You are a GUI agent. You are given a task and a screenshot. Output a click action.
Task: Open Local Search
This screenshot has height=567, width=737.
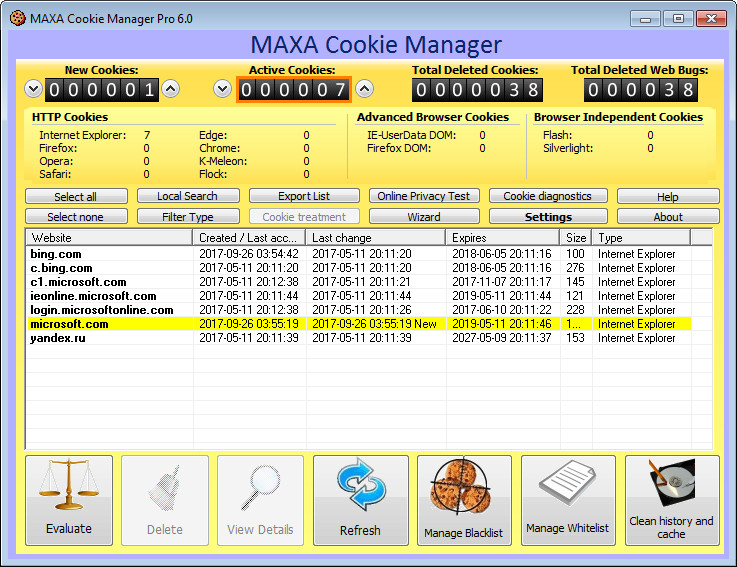(188, 196)
